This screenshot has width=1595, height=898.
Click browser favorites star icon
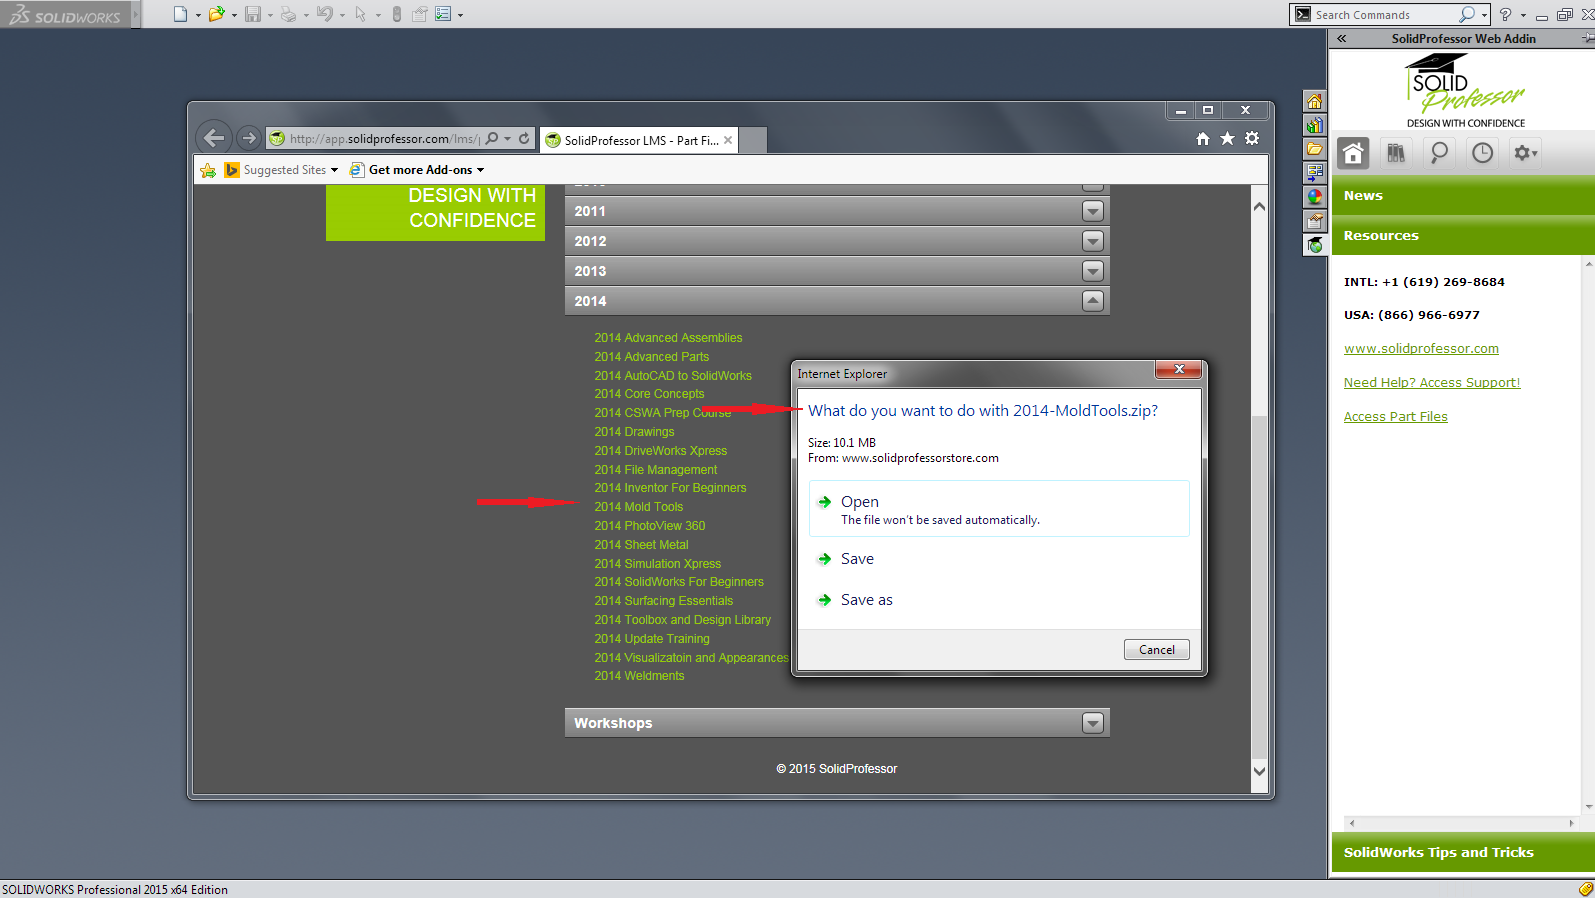[x=1227, y=139]
